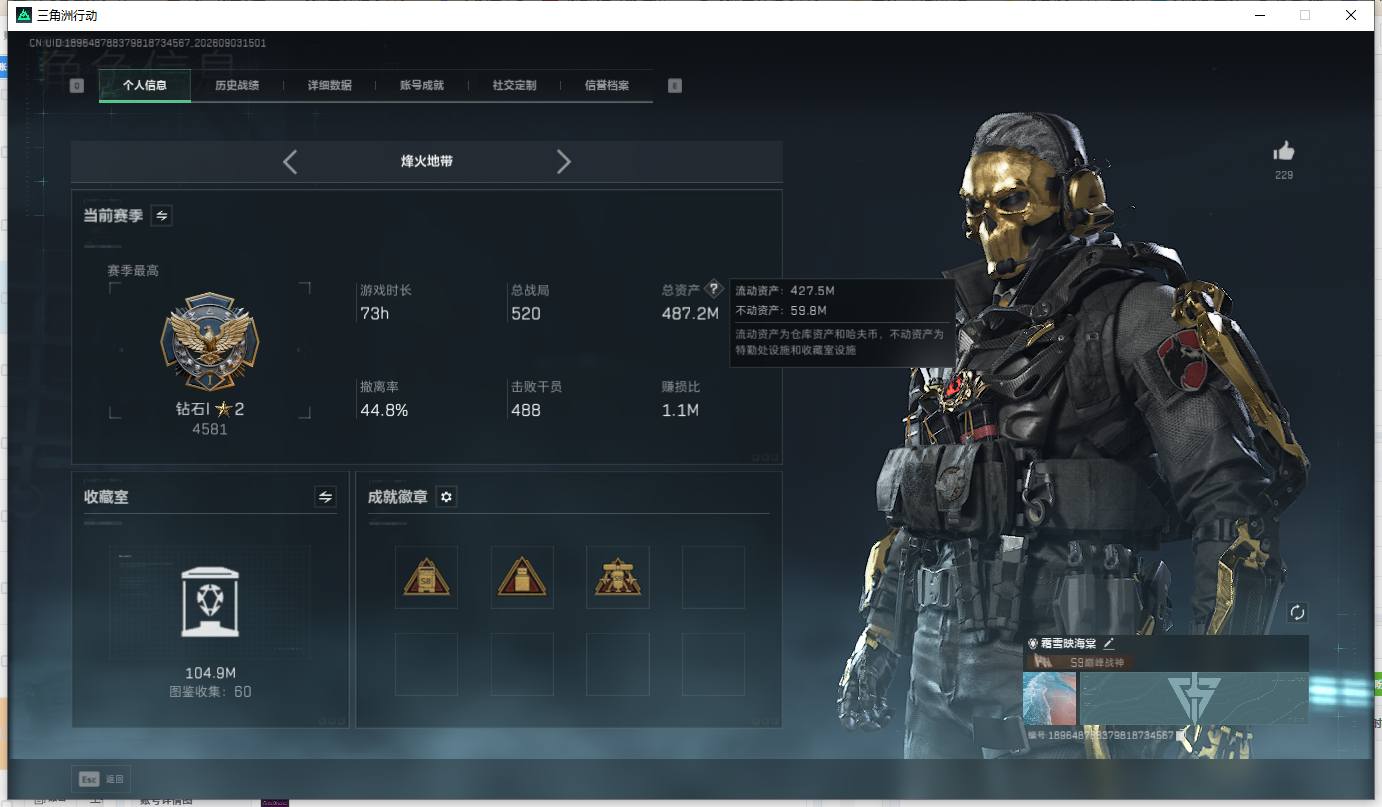The width and height of the screenshot is (1382, 807).
Task: Click the like count 229
Action: (1284, 175)
